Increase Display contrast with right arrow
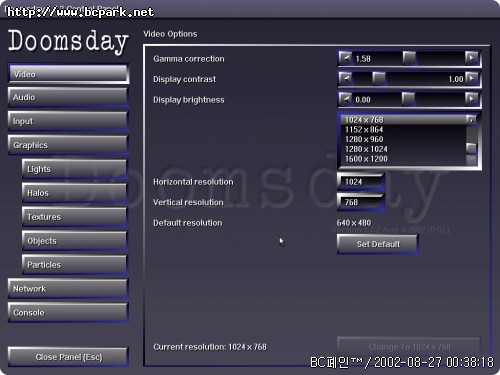The width and height of the screenshot is (500, 375). pyautogui.click(x=471, y=79)
